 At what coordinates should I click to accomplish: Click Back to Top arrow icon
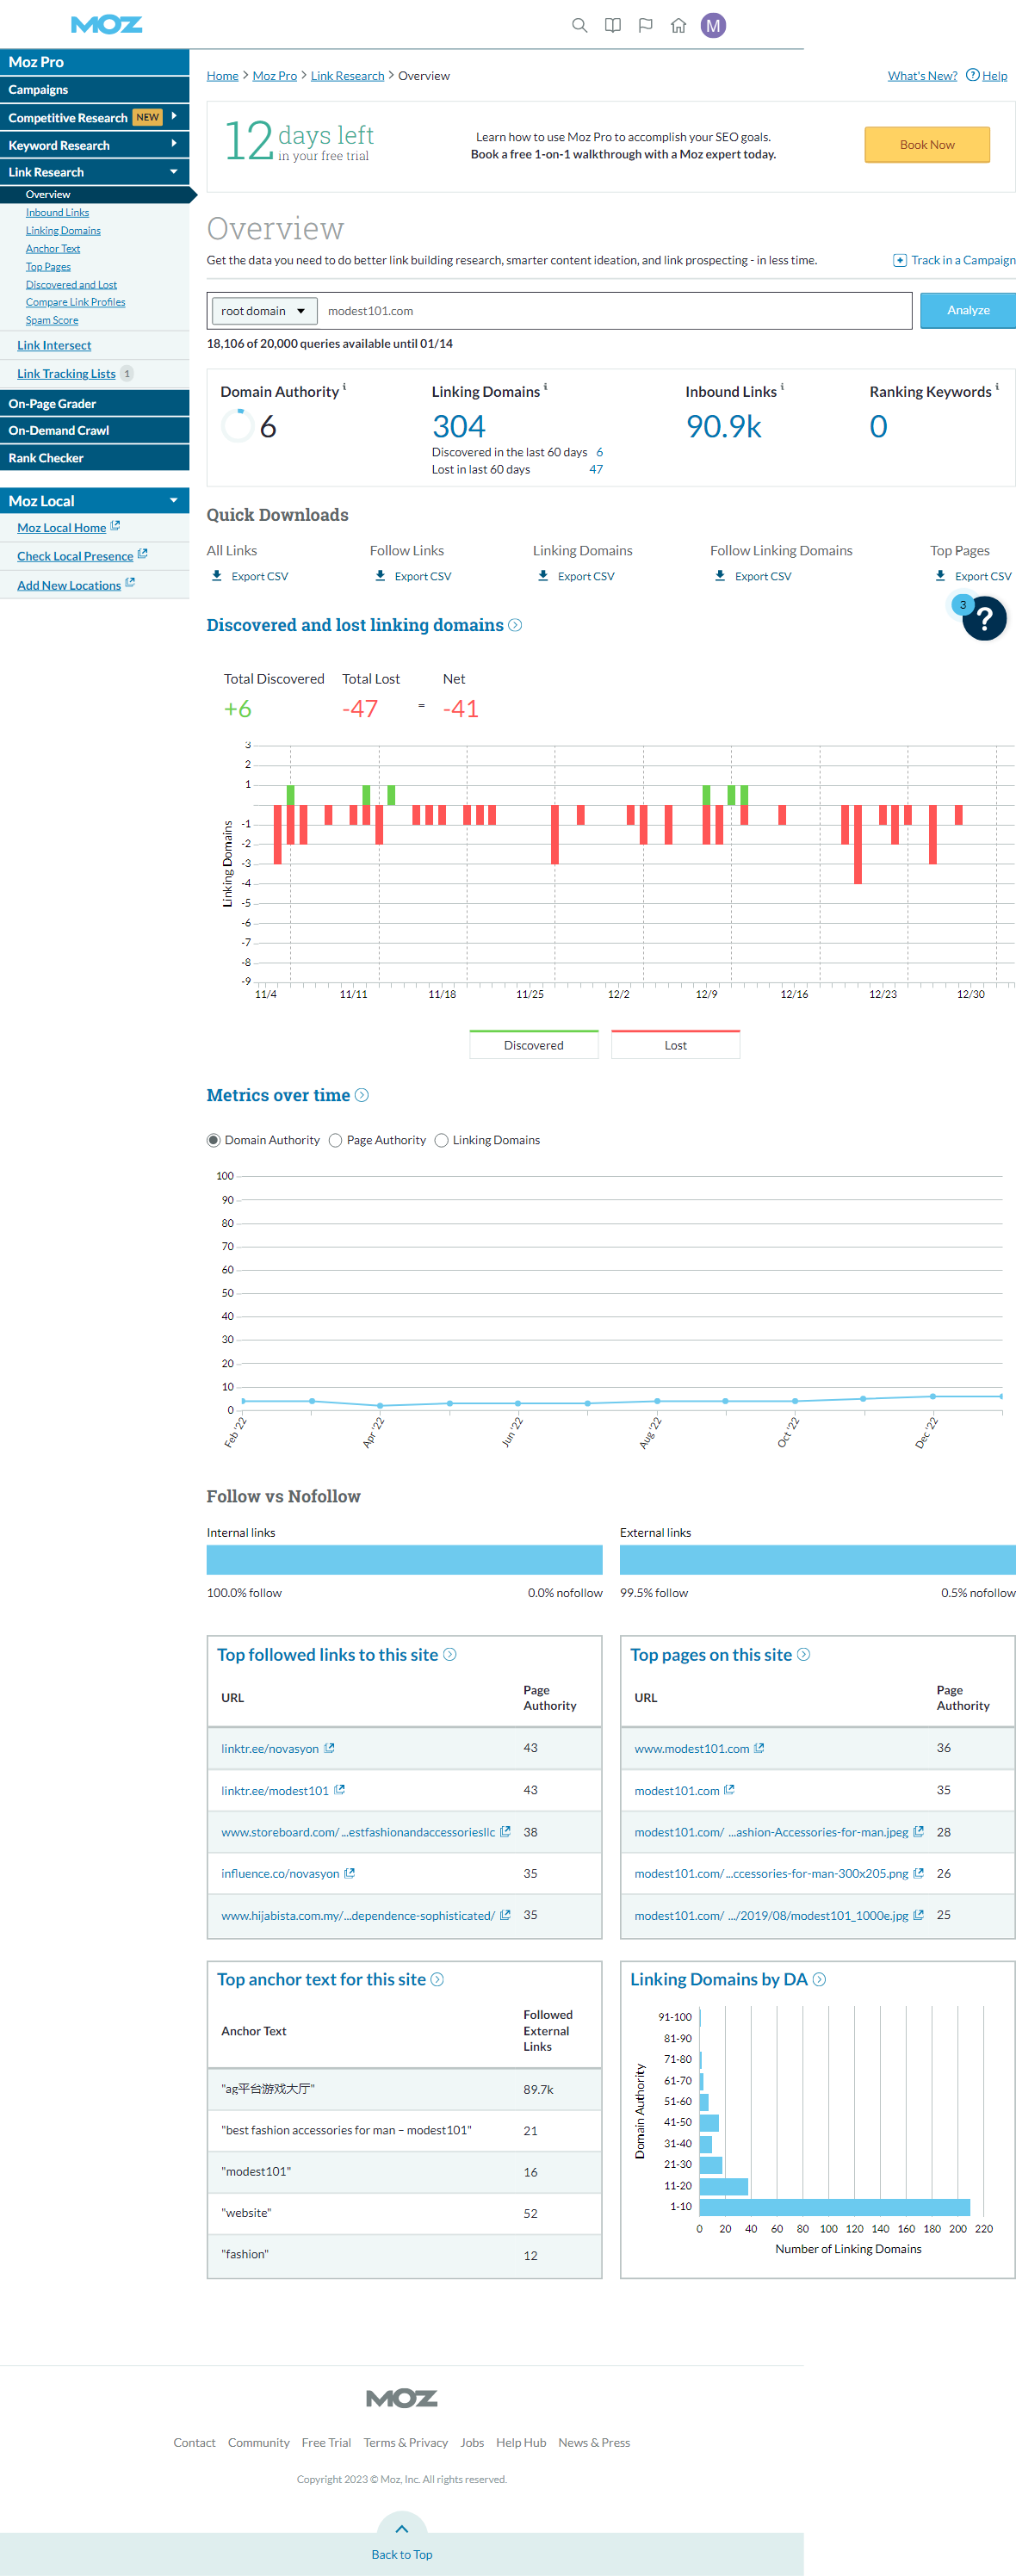point(402,2529)
